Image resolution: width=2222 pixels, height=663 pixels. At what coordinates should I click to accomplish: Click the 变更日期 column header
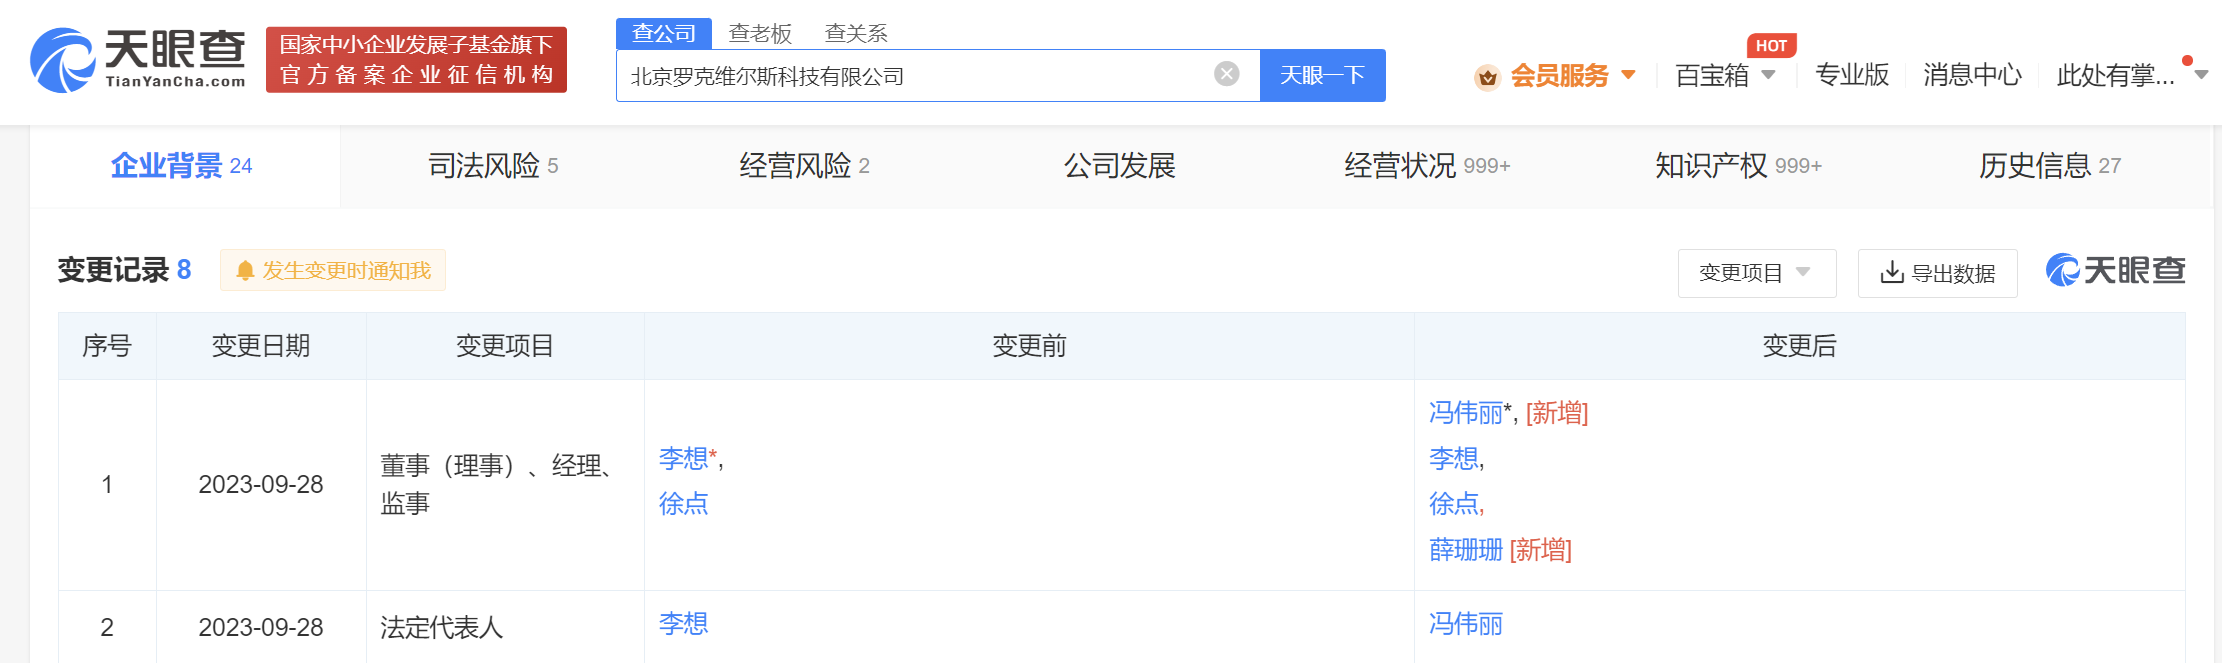(x=261, y=346)
